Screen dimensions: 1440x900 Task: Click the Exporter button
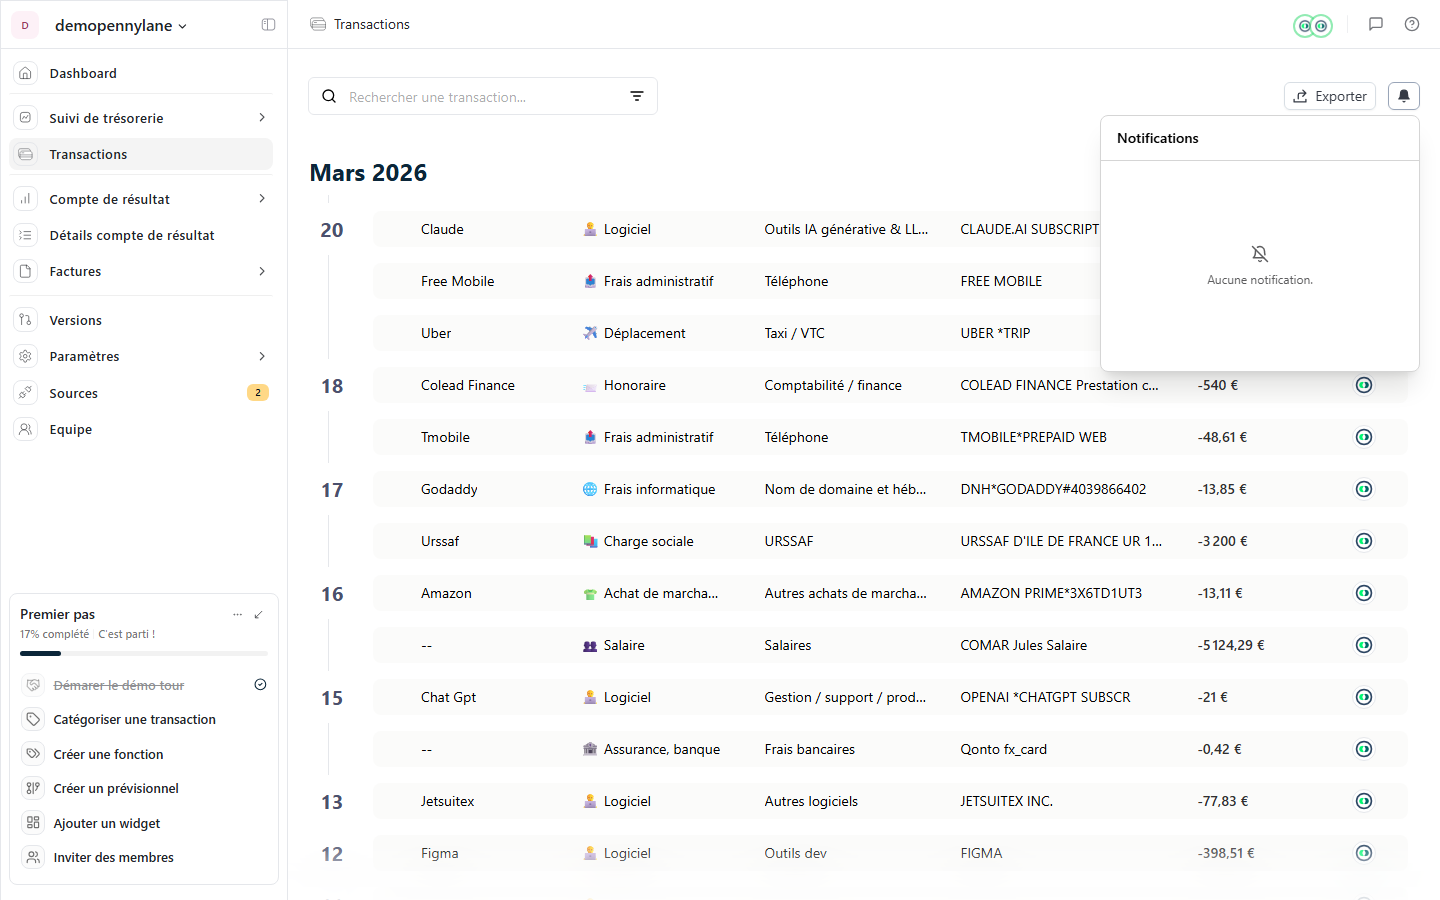(x=1330, y=96)
